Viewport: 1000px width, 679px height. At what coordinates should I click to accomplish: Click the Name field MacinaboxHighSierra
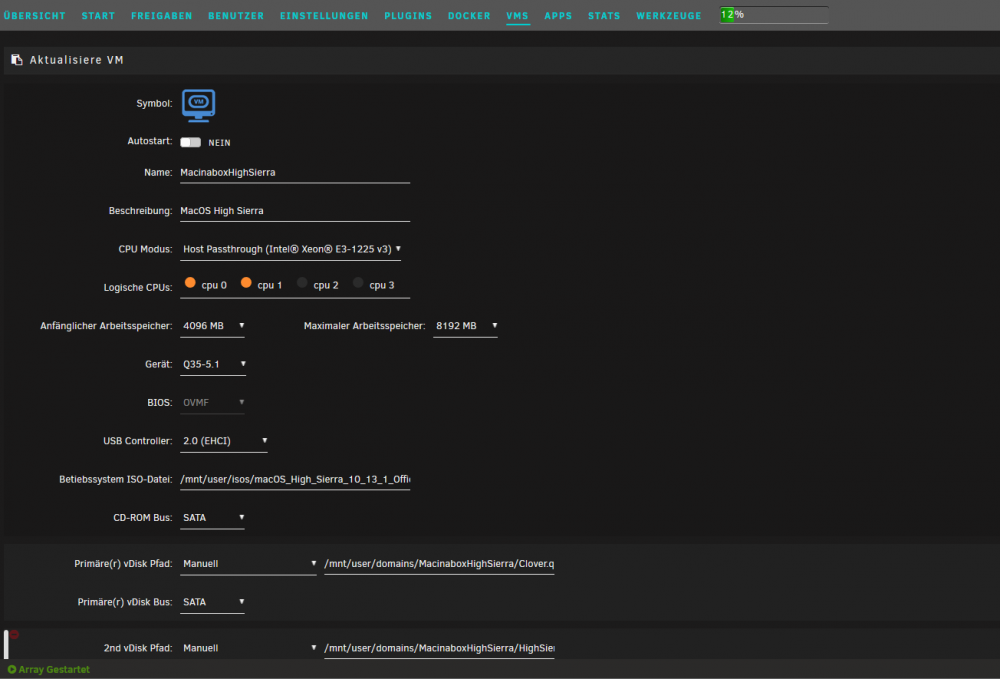[295, 173]
